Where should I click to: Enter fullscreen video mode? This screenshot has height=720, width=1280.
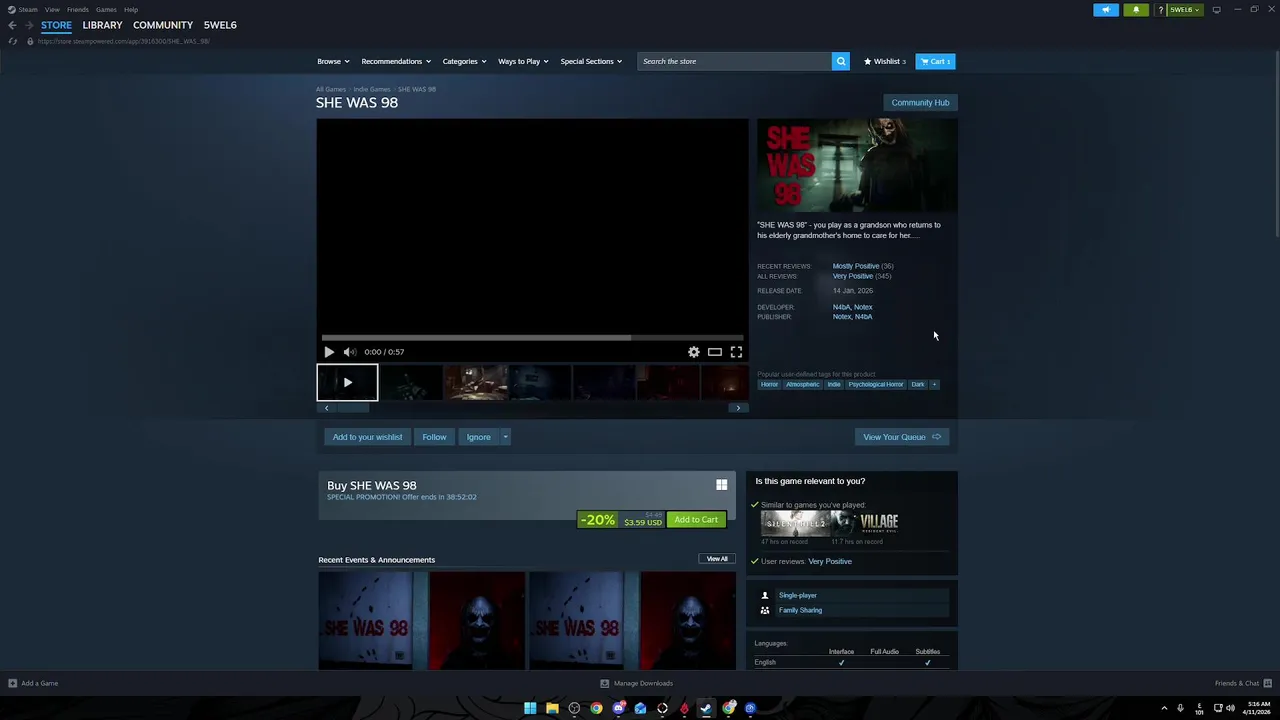tap(736, 352)
